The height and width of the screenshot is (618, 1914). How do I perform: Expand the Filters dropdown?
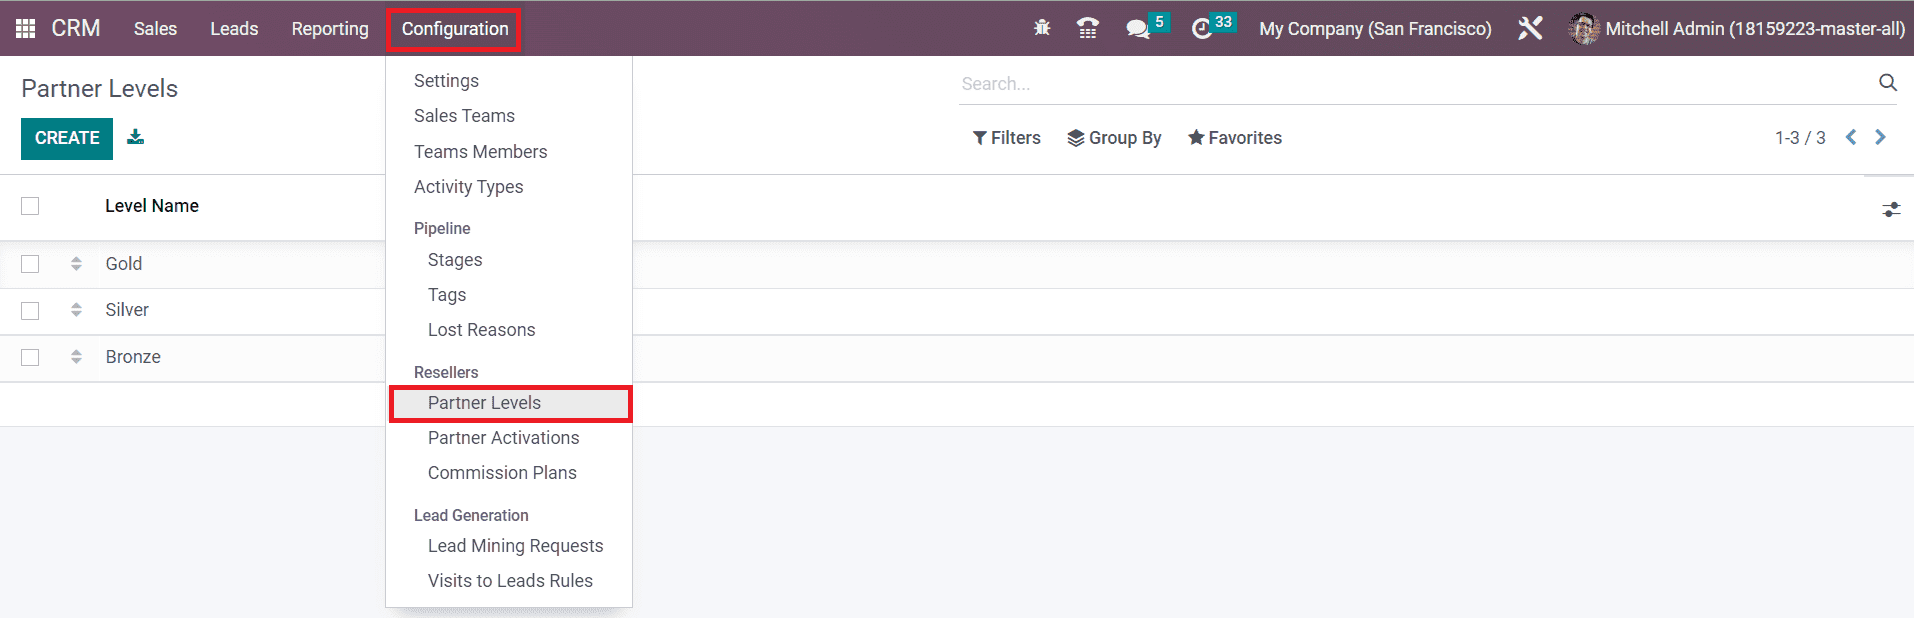coord(1006,138)
